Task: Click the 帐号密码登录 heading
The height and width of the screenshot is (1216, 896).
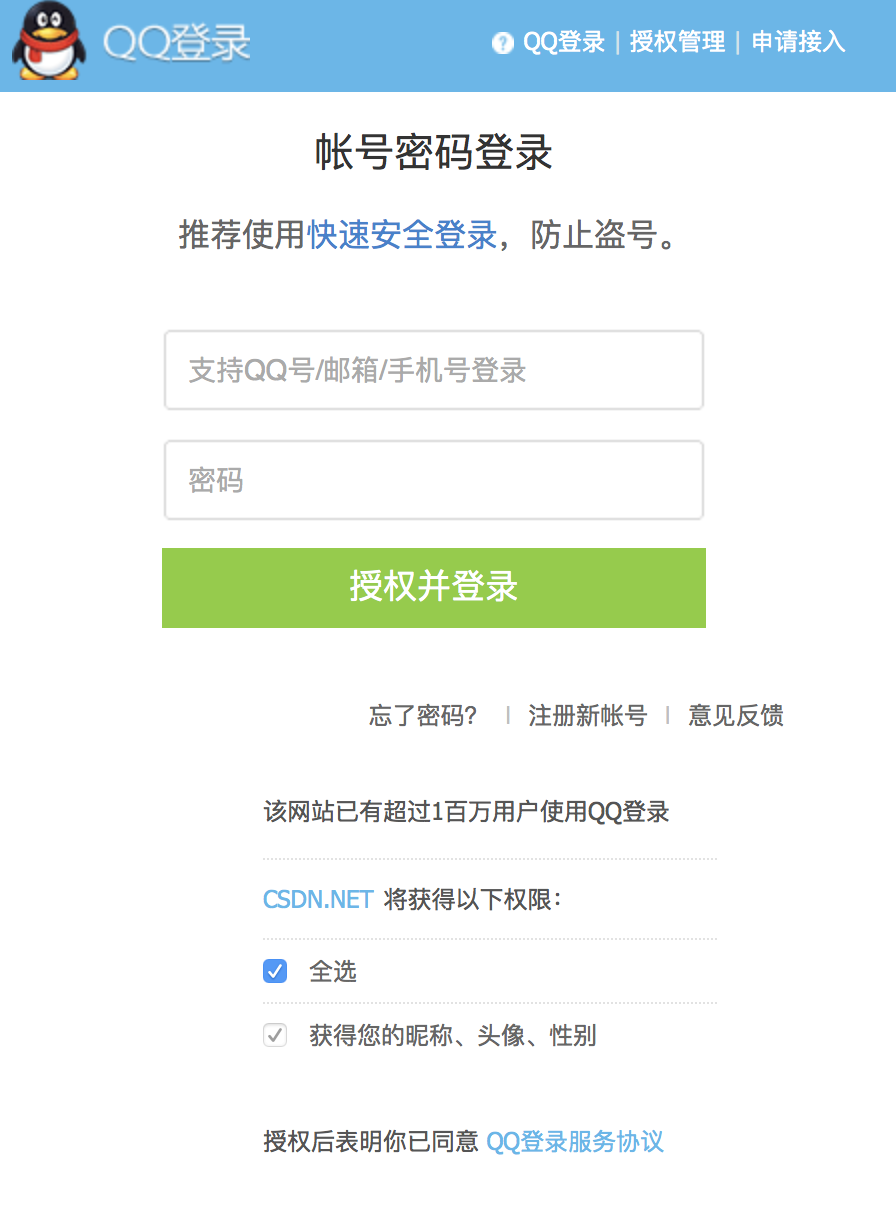Action: pos(434,153)
